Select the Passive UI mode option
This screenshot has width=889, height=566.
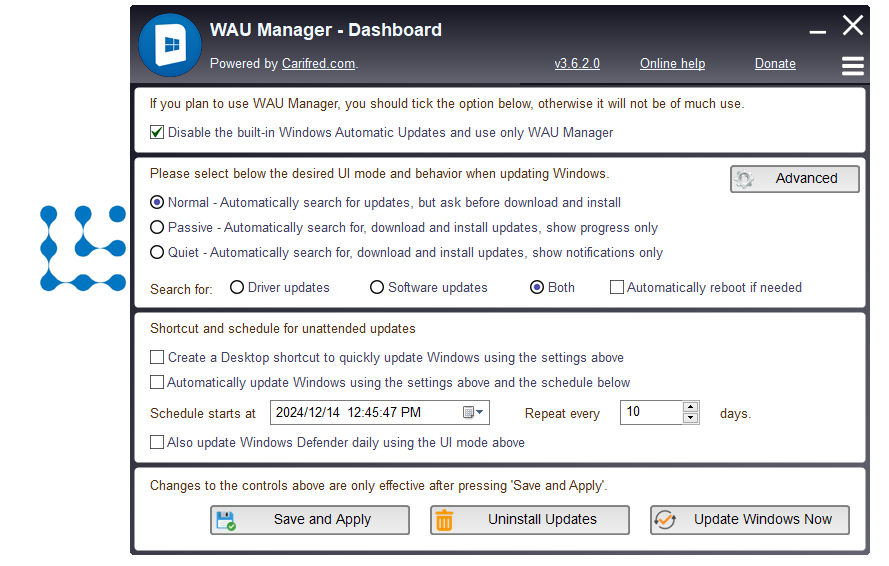point(157,227)
